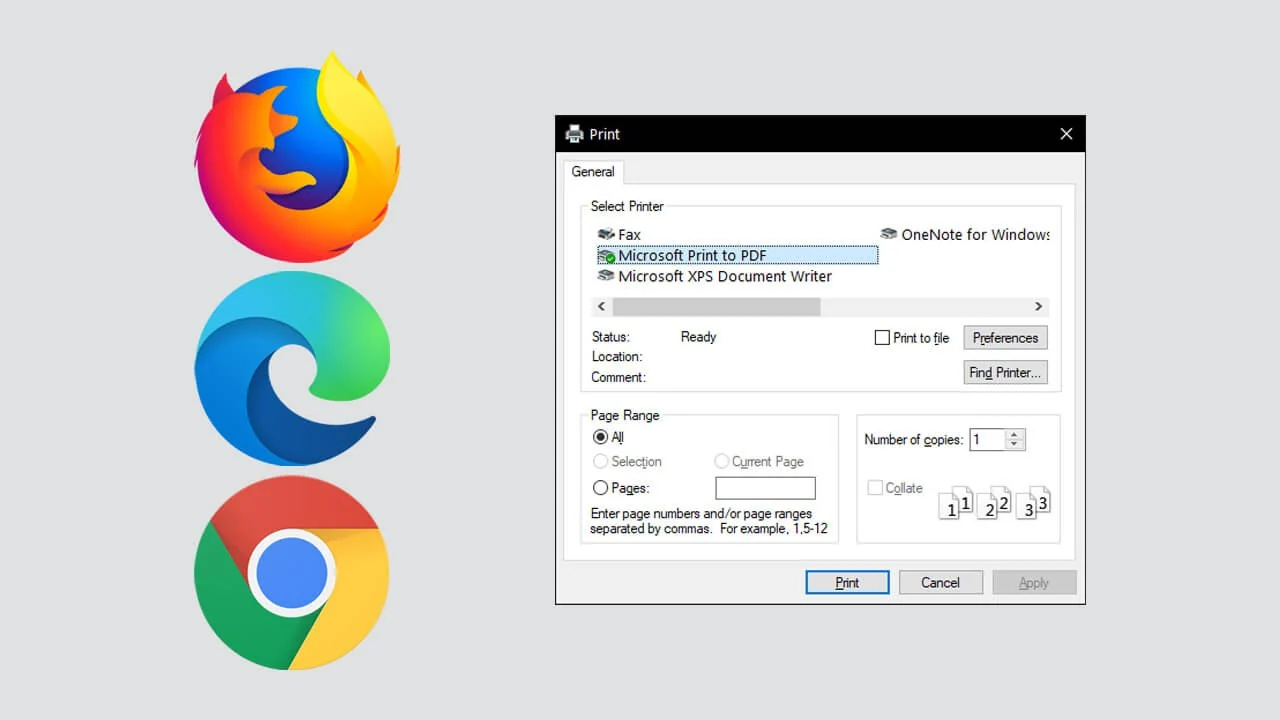Click the Firefox browser logo

[x=297, y=156]
